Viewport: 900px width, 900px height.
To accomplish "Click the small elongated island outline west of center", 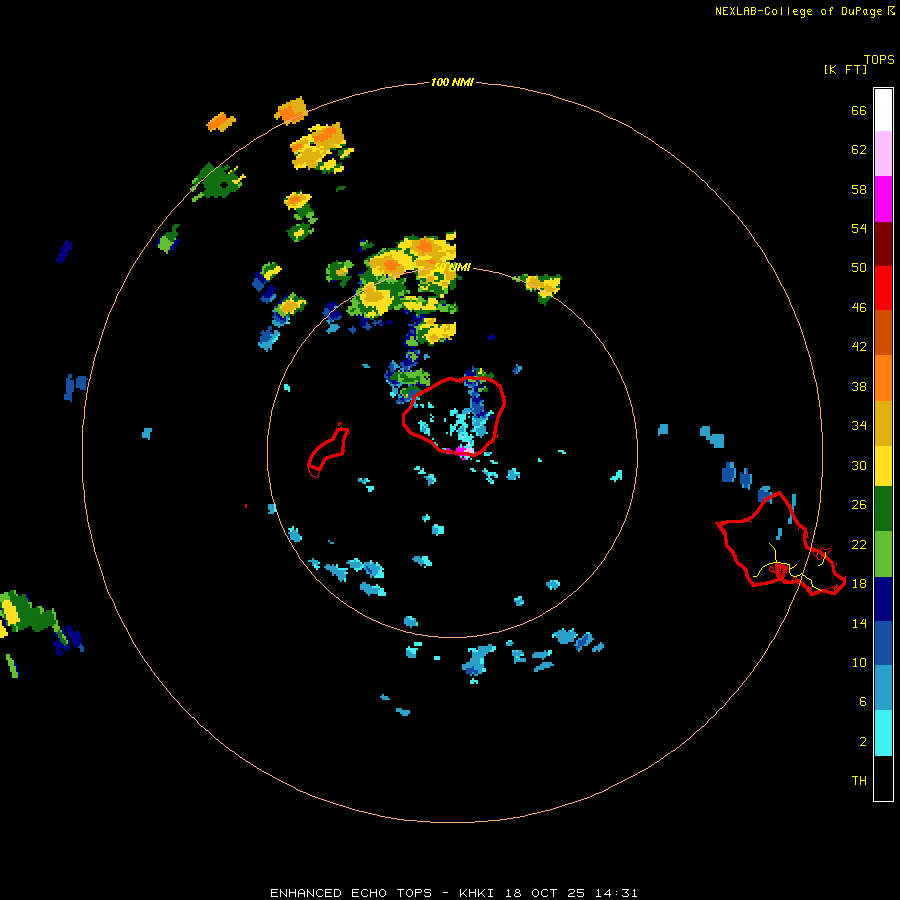I will (328, 451).
